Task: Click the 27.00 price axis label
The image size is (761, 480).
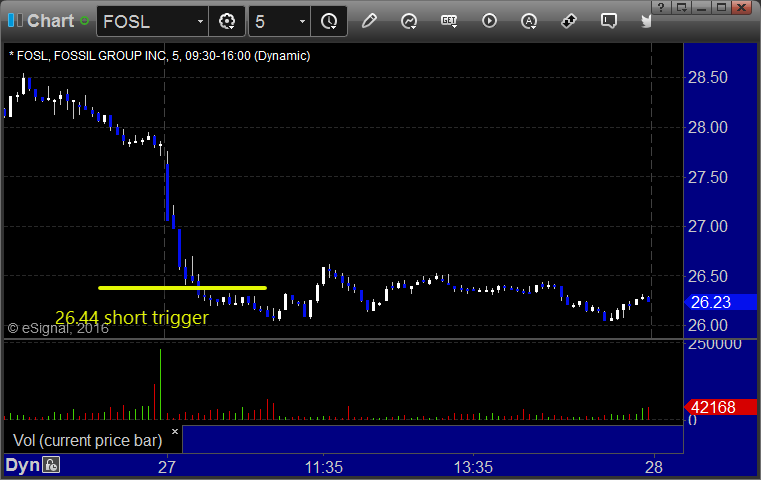Action: click(x=708, y=226)
